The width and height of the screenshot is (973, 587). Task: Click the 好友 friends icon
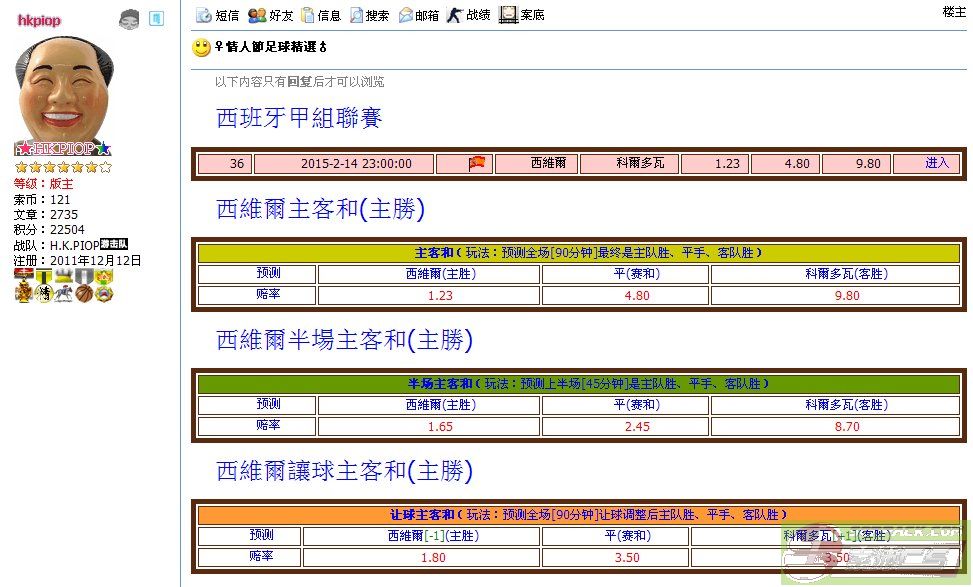[x=257, y=15]
